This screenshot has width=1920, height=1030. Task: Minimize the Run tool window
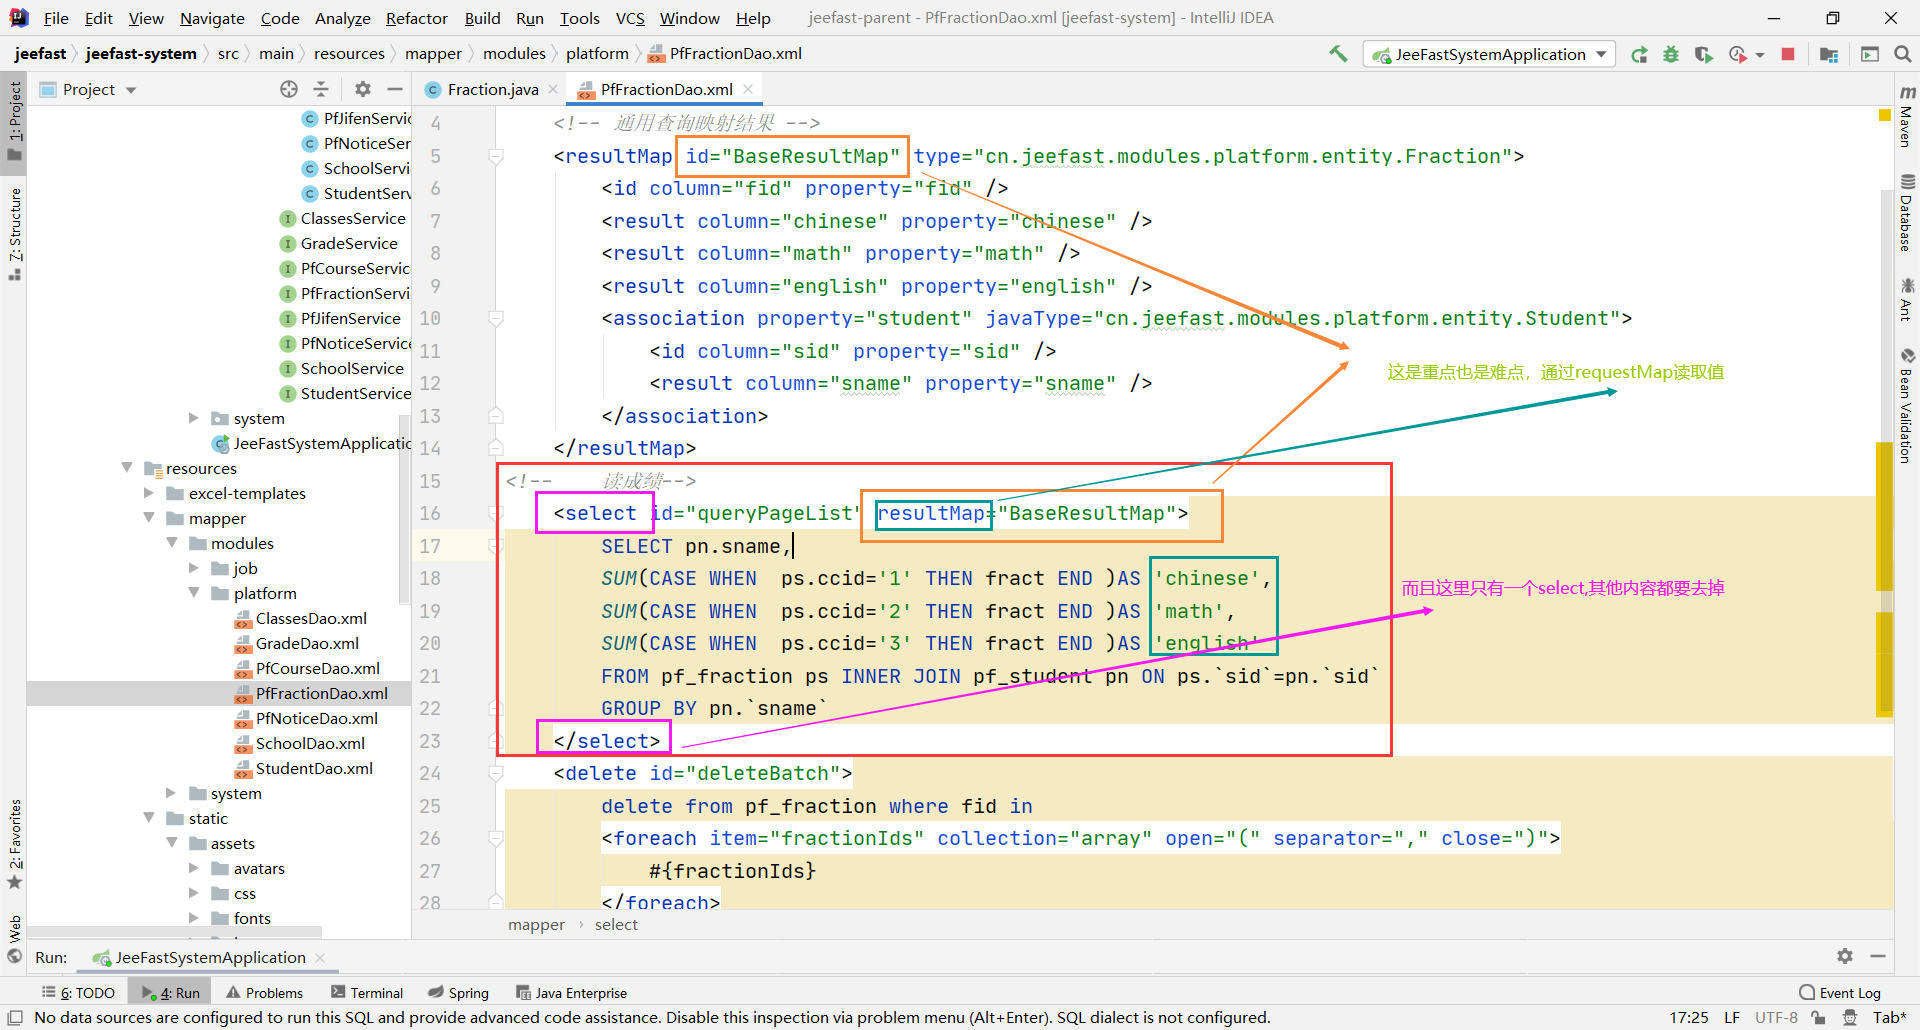coord(1878,956)
